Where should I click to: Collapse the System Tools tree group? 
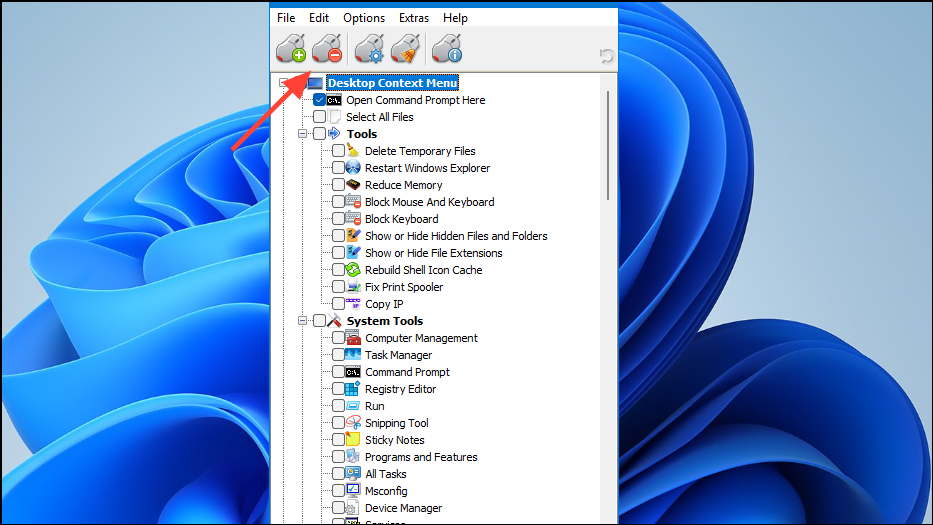coord(302,321)
